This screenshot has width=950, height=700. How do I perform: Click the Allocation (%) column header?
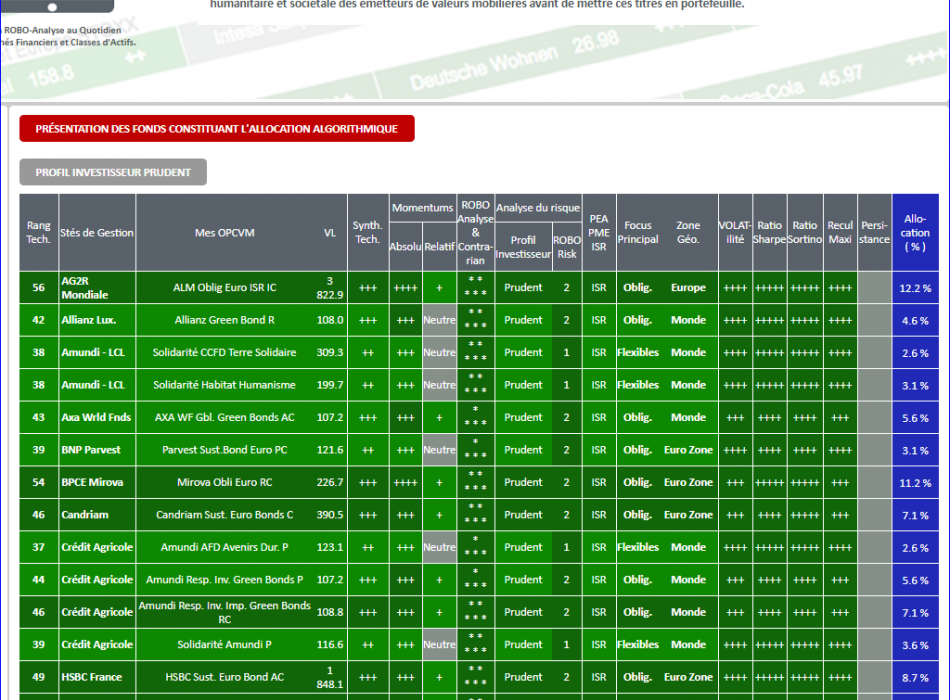tap(915, 233)
